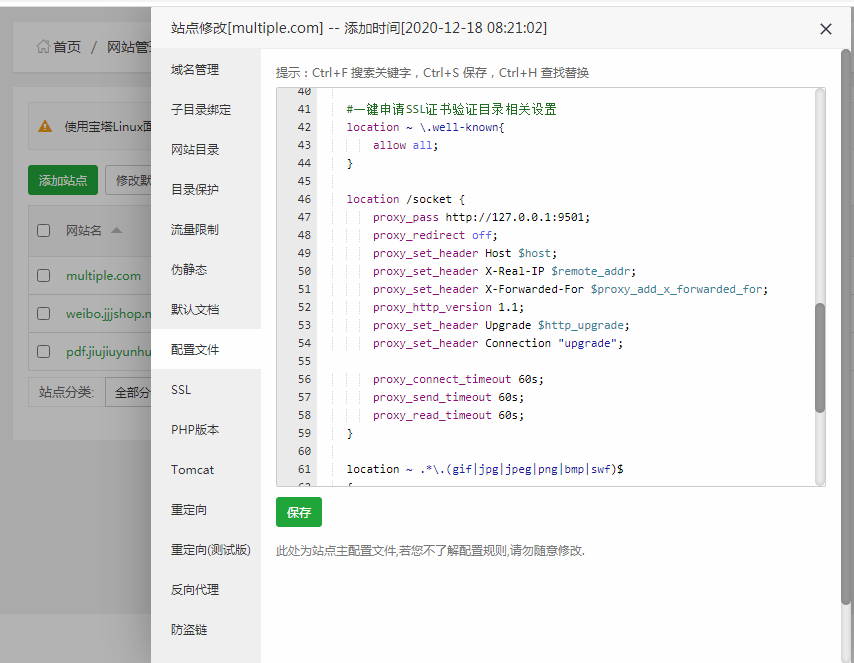Close the site modification dialog
854x663 pixels.
click(x=826, y=29)
